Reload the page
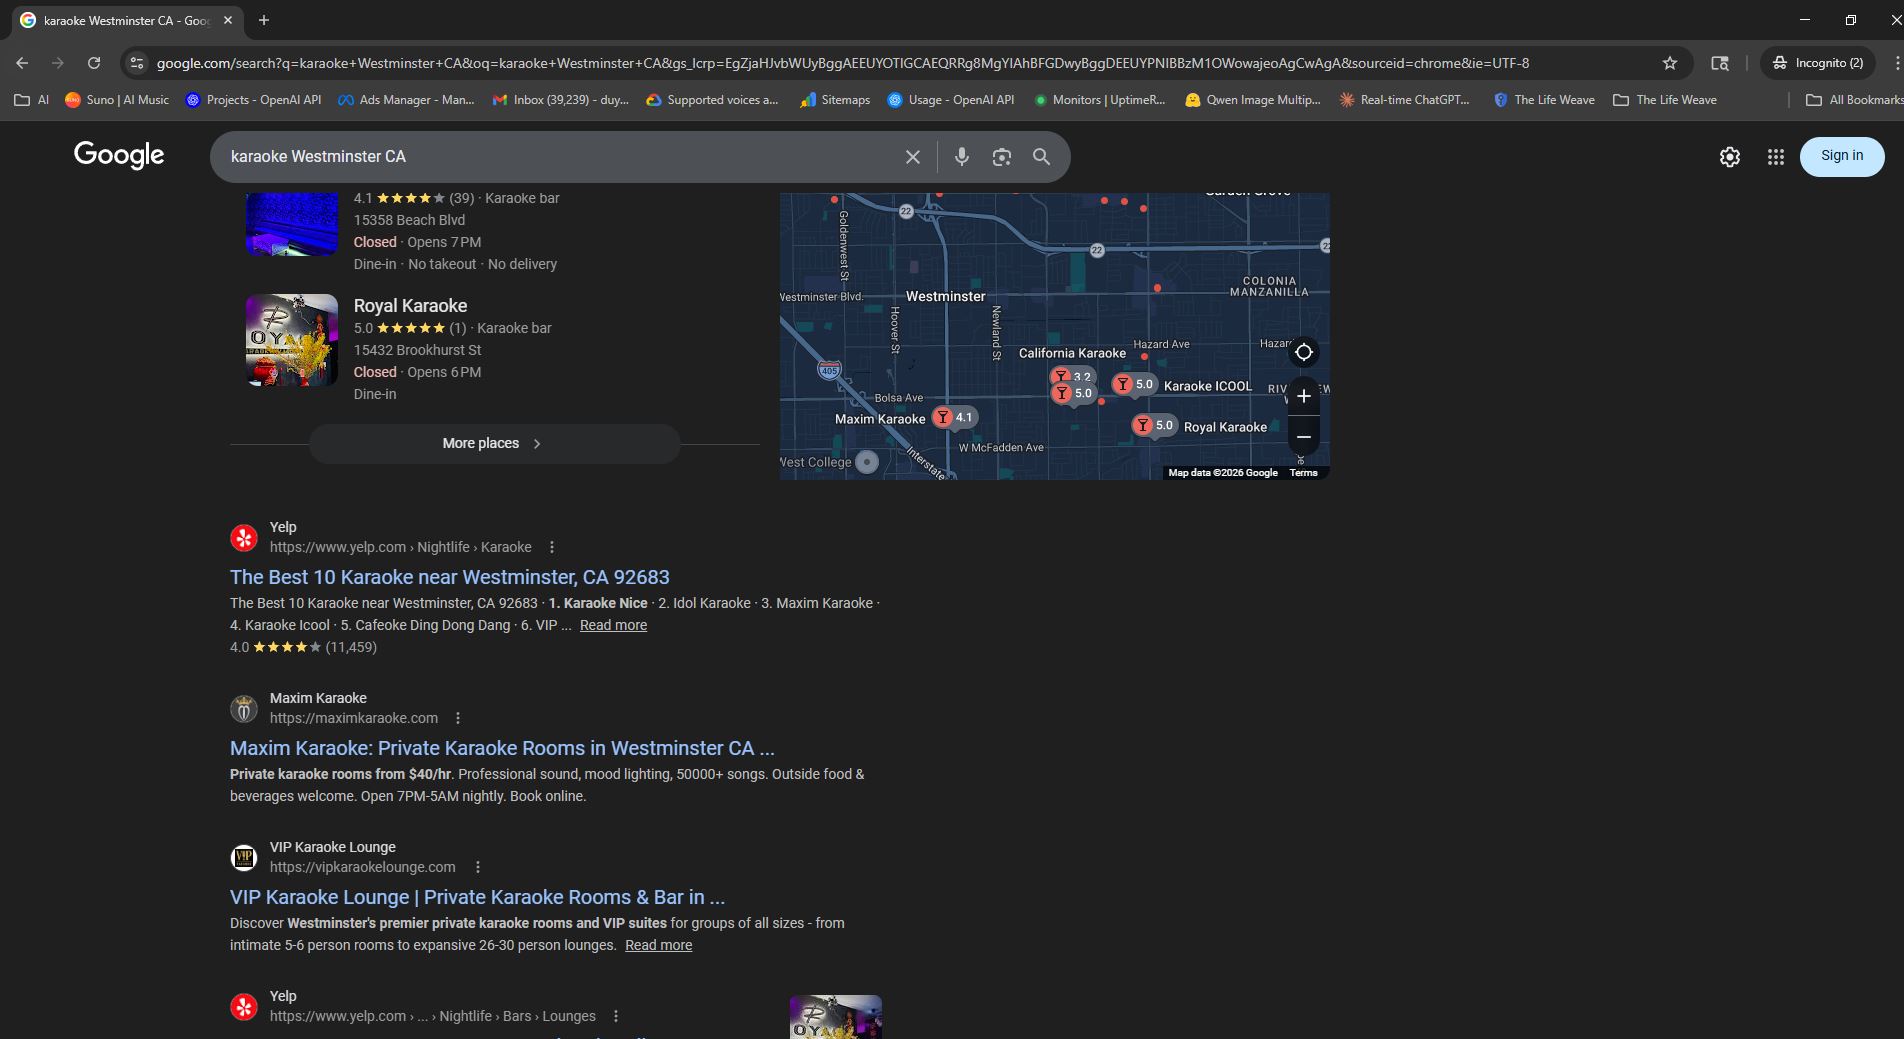1904x1039 pixels. (94, 63)
